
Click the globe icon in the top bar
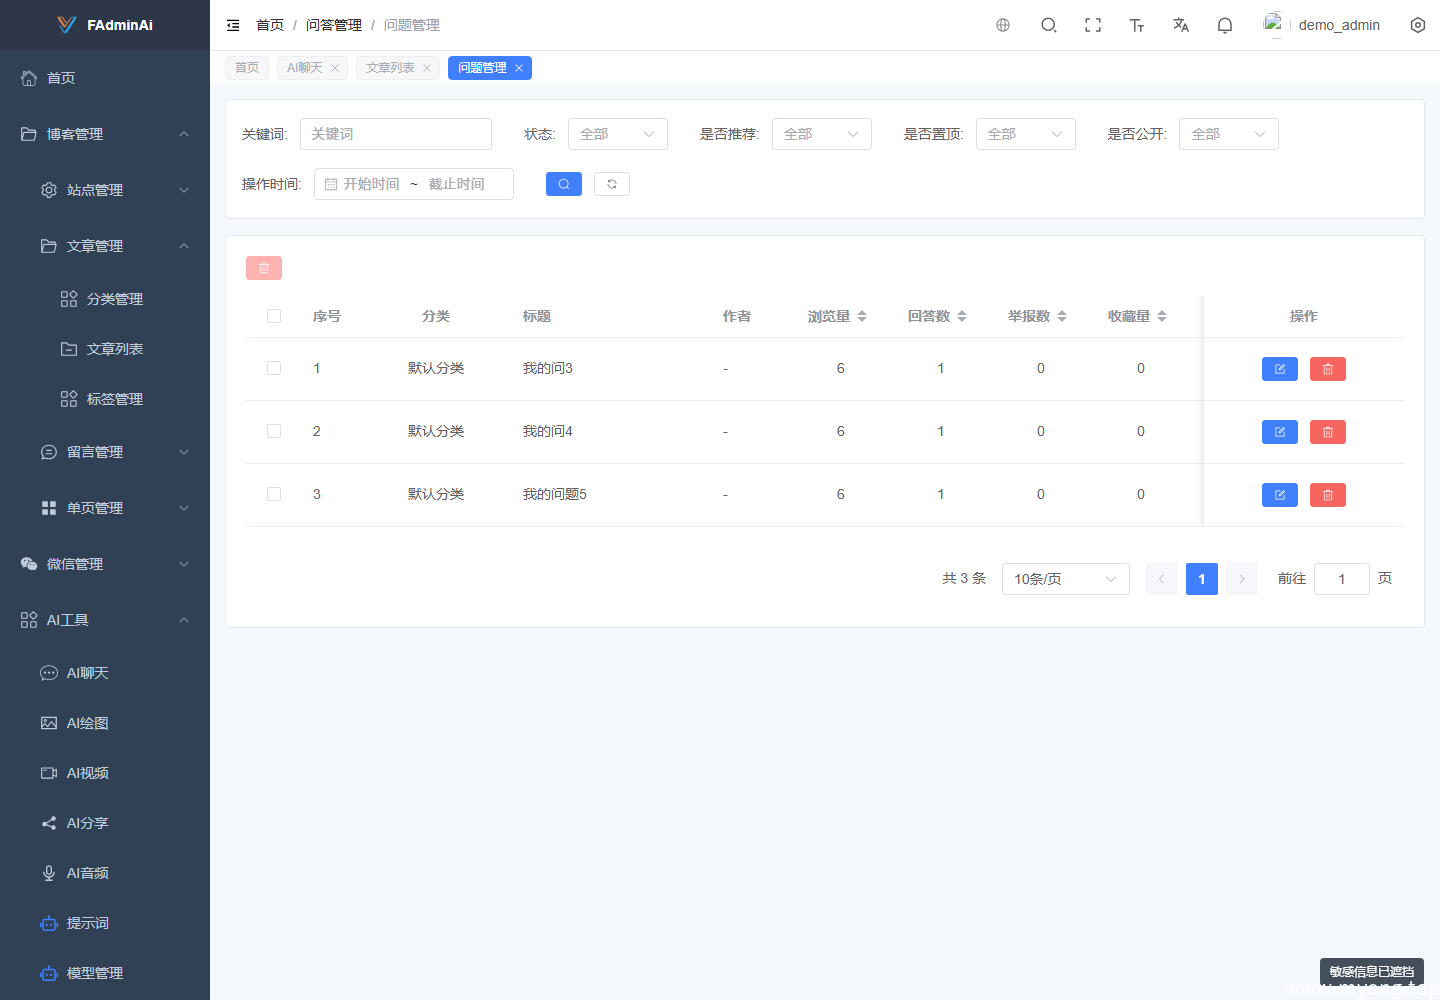[1003, 25]
